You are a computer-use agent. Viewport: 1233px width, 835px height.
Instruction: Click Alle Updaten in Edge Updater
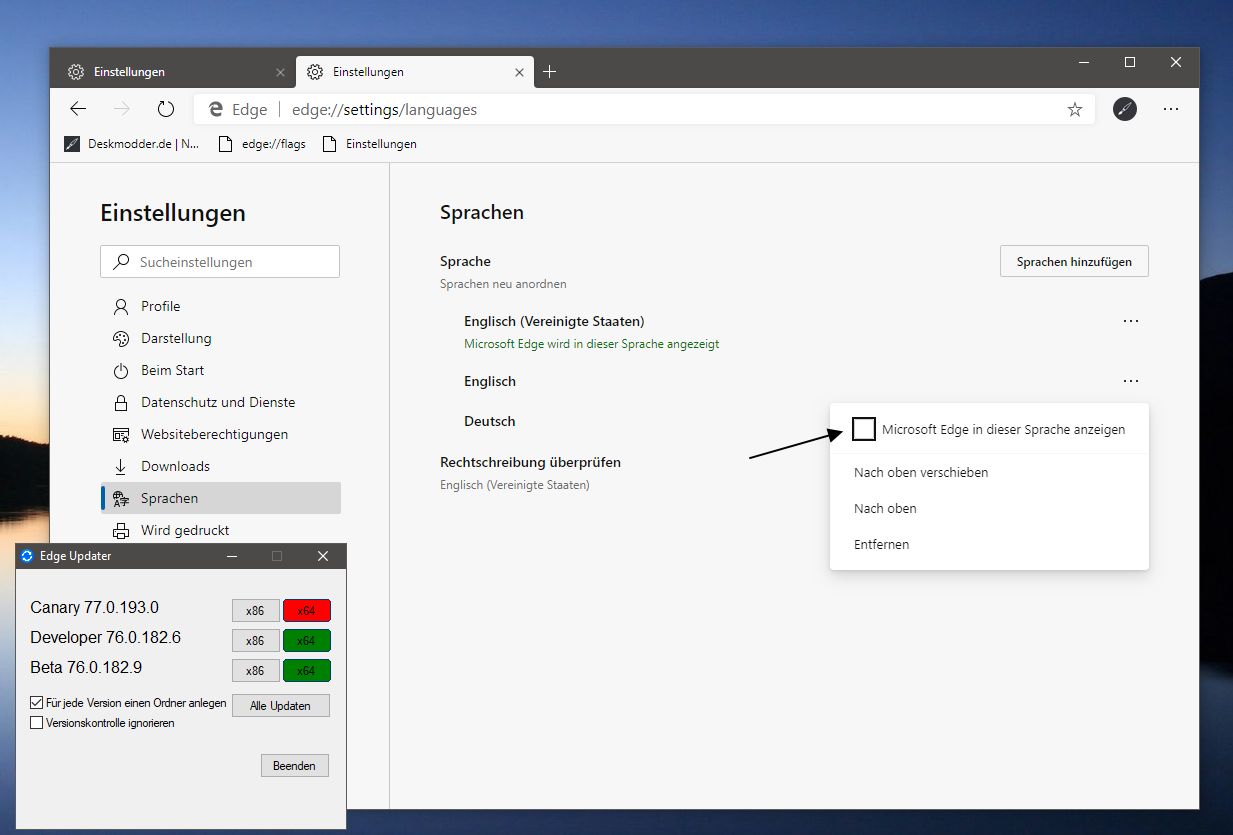(281, 705)
